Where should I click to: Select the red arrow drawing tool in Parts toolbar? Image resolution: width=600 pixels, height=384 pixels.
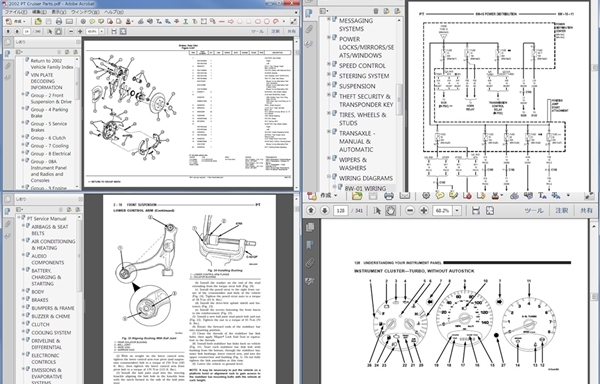(x=231, y=21)
